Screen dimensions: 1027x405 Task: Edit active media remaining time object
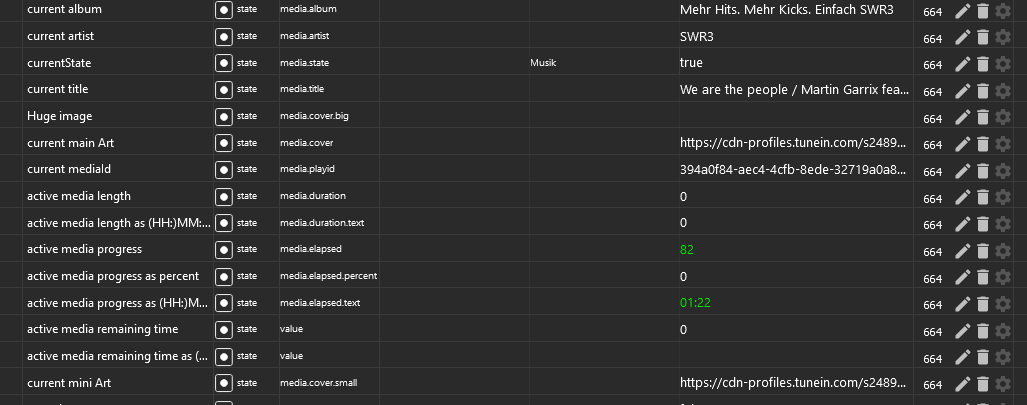pyautogui.click(x=962, y=330)
